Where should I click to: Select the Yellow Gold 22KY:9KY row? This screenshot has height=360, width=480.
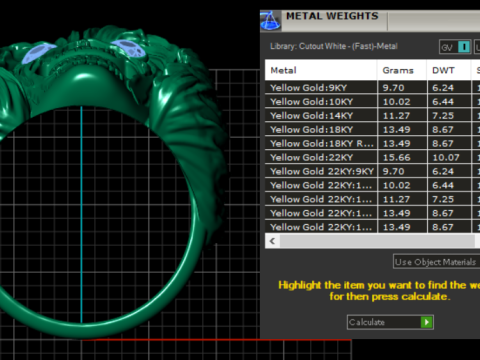372,171
